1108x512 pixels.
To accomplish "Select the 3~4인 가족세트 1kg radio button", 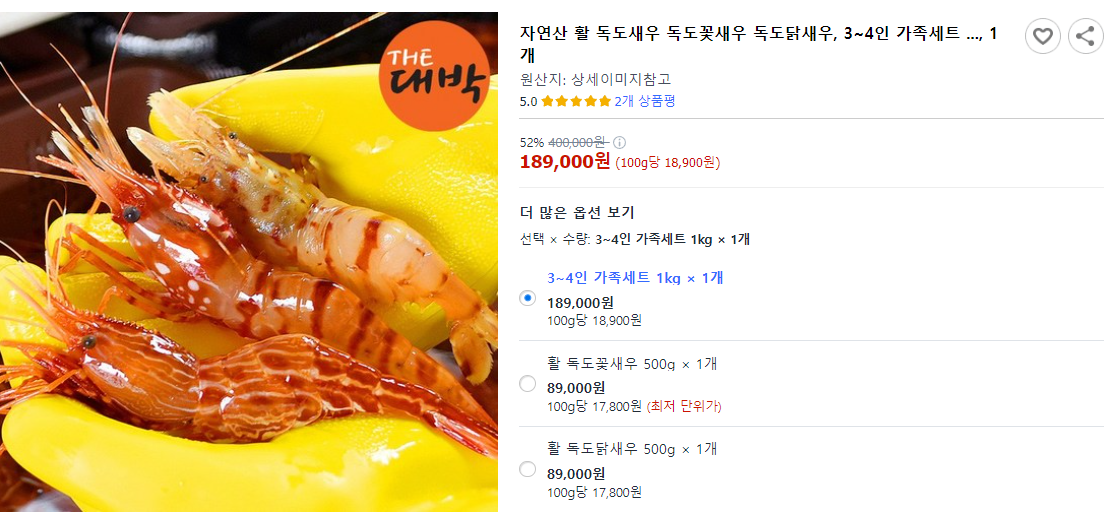I will 527,298.
